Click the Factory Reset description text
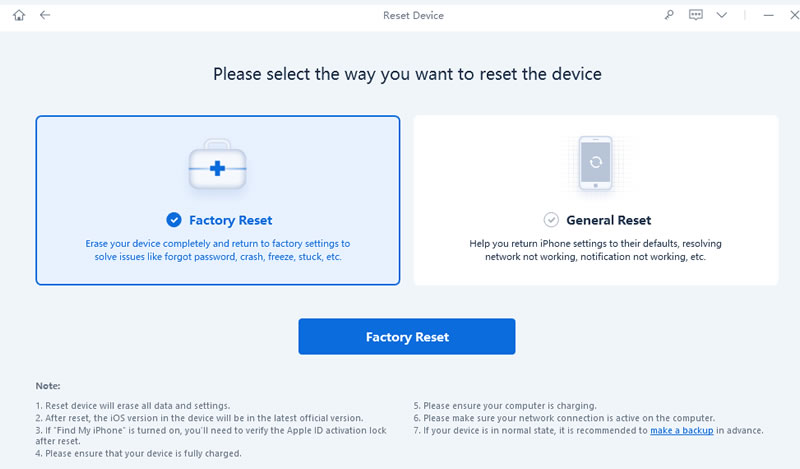The image size is (800, 469). tap(218, 250)
